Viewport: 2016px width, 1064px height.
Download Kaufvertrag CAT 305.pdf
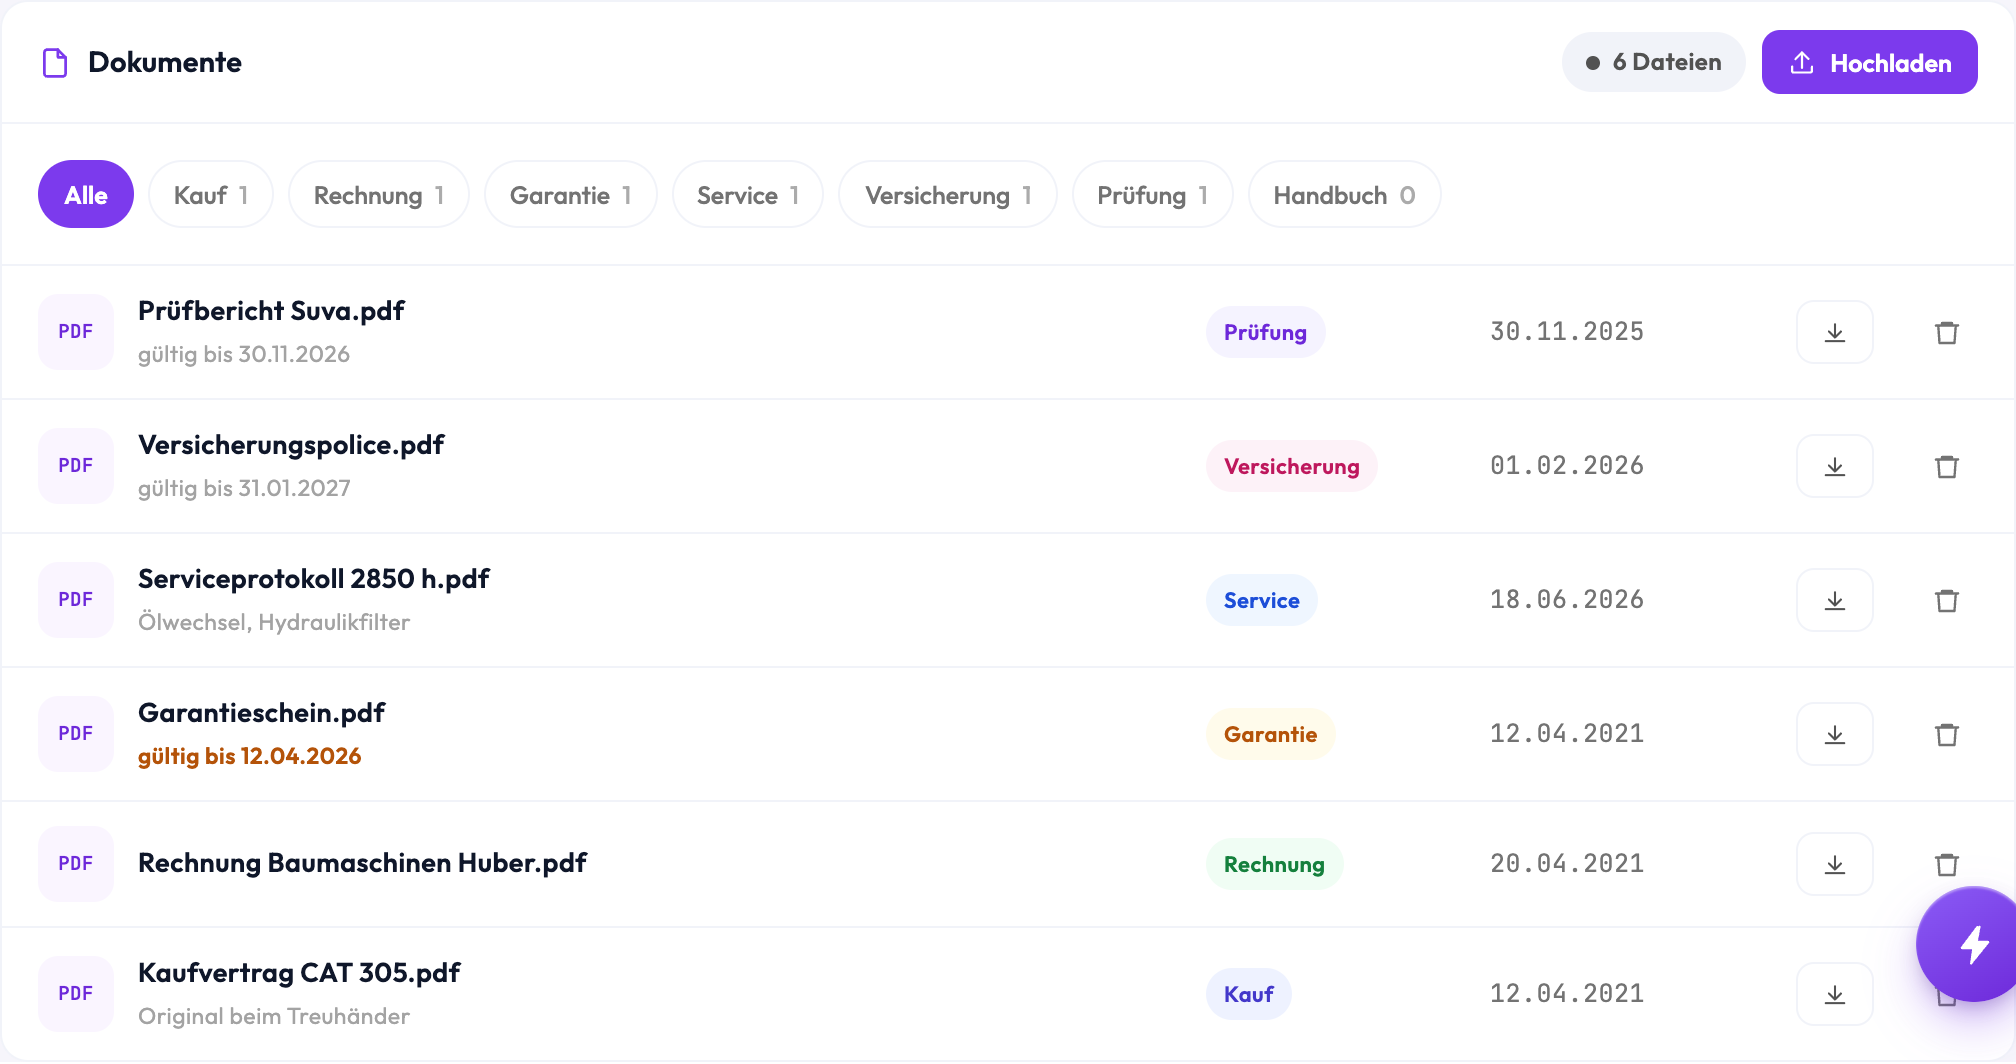click(1834, 994)
